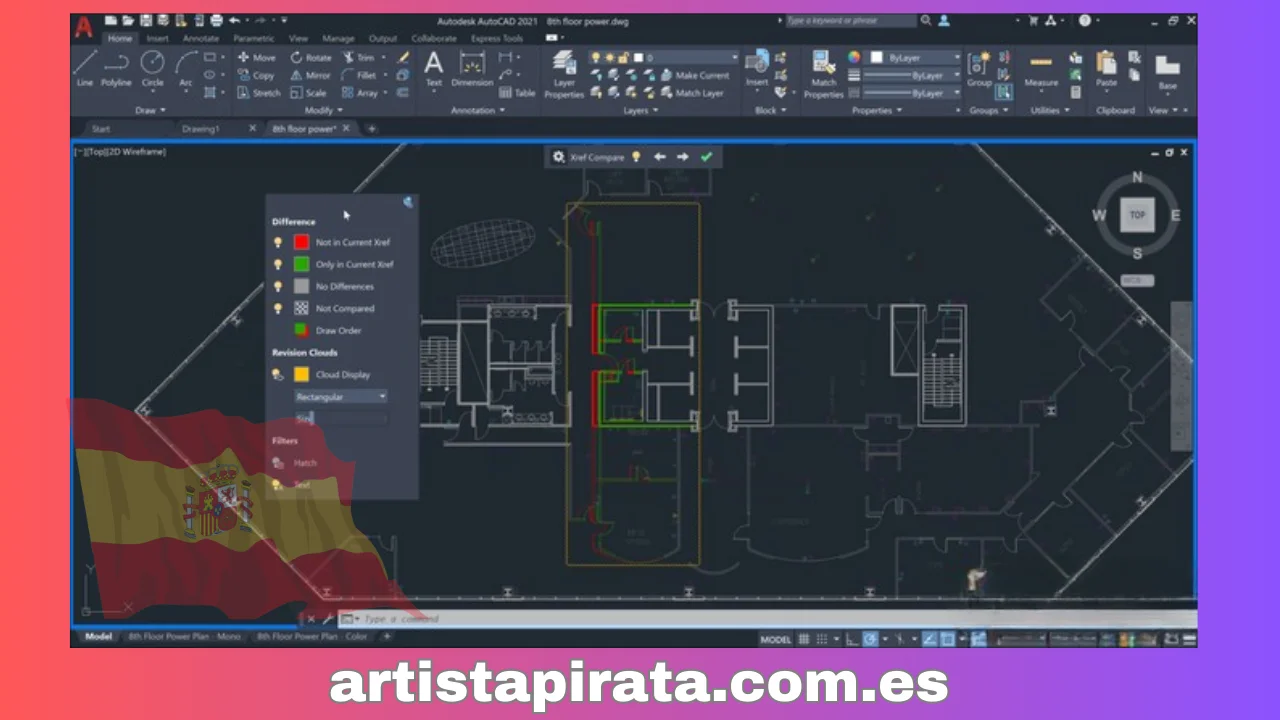Activate the Scale command

[x=308, y=93]
